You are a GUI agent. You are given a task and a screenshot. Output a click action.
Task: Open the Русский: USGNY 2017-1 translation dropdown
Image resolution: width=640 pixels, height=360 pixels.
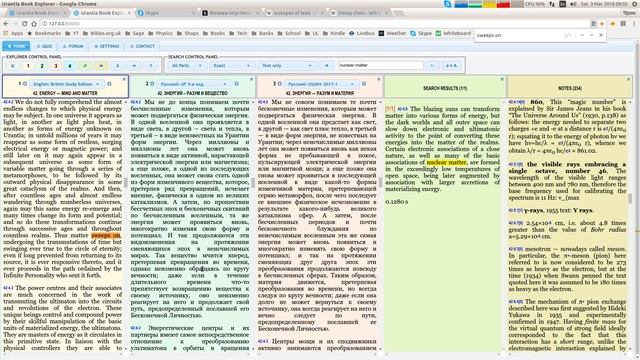pos(321,84)
